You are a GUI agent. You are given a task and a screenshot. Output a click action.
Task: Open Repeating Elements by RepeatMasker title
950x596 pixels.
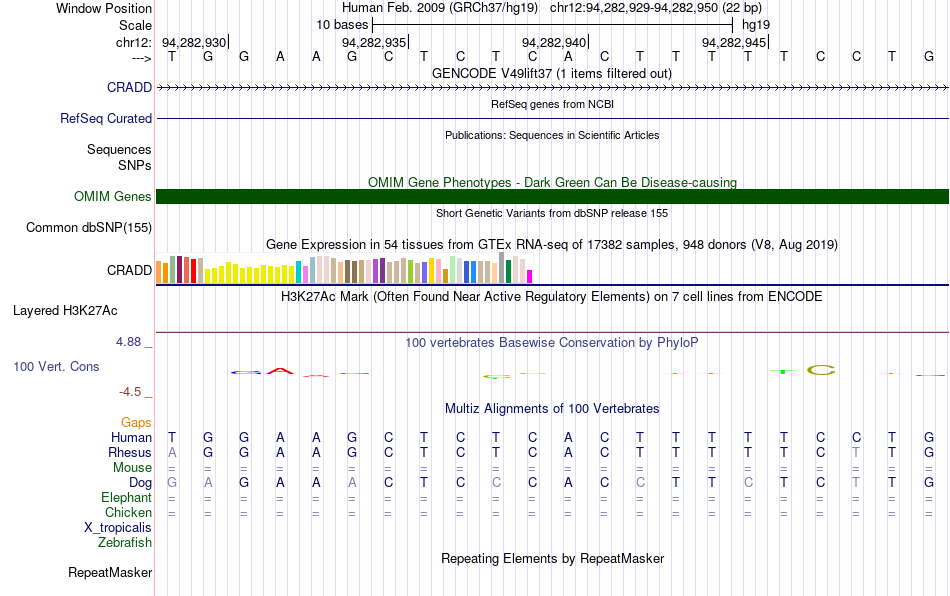point(552,558)
